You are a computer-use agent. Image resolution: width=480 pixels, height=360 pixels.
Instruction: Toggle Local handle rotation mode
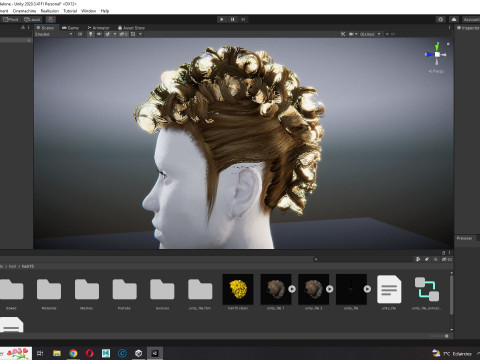click(x=32, y=19)
